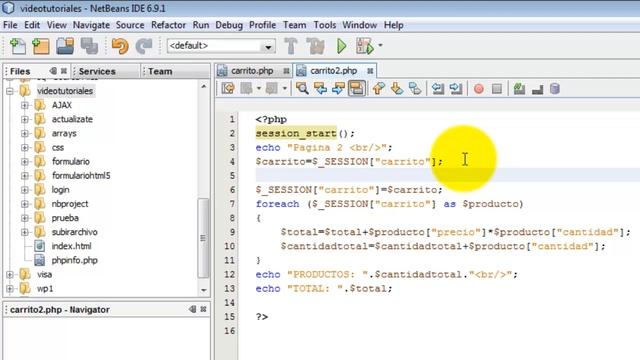Close the Navigator panel

203,309
